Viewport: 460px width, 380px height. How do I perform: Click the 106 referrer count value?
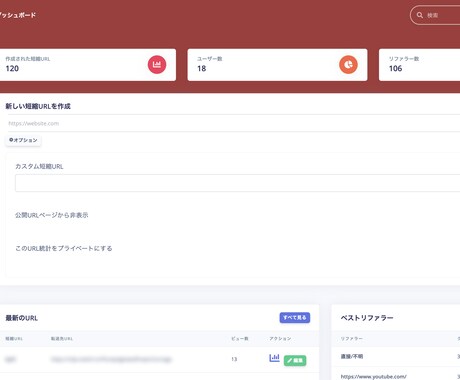point(395,69)
